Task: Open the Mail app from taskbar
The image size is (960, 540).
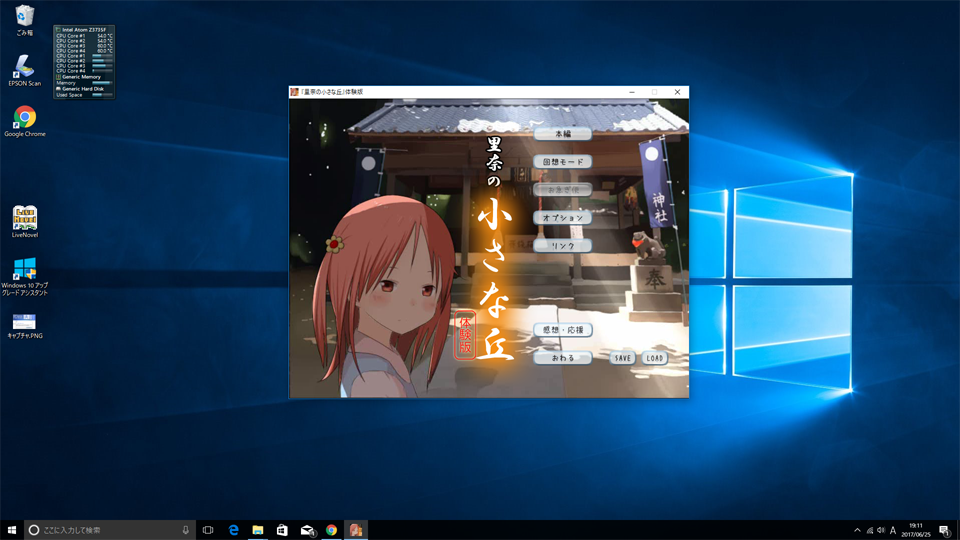Action: click(x=307, y=530)
